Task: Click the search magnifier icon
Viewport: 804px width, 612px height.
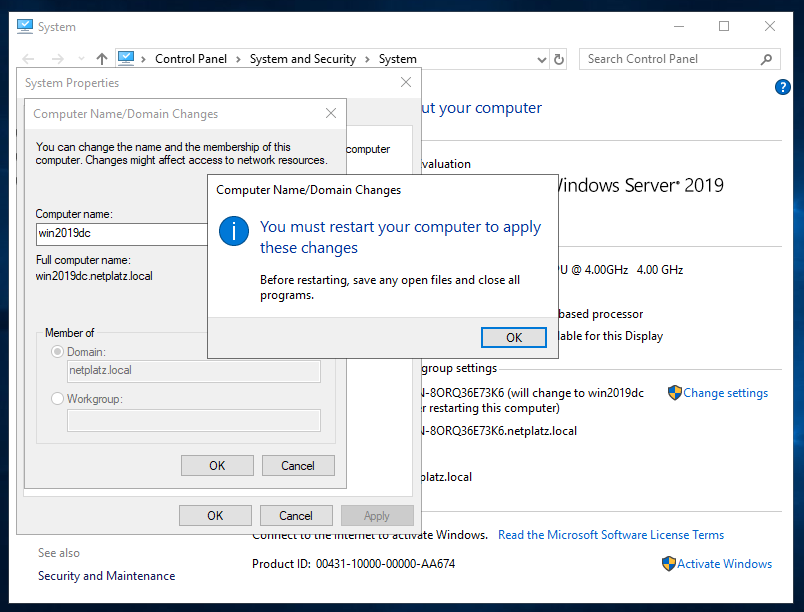Action: coord(767,59)
